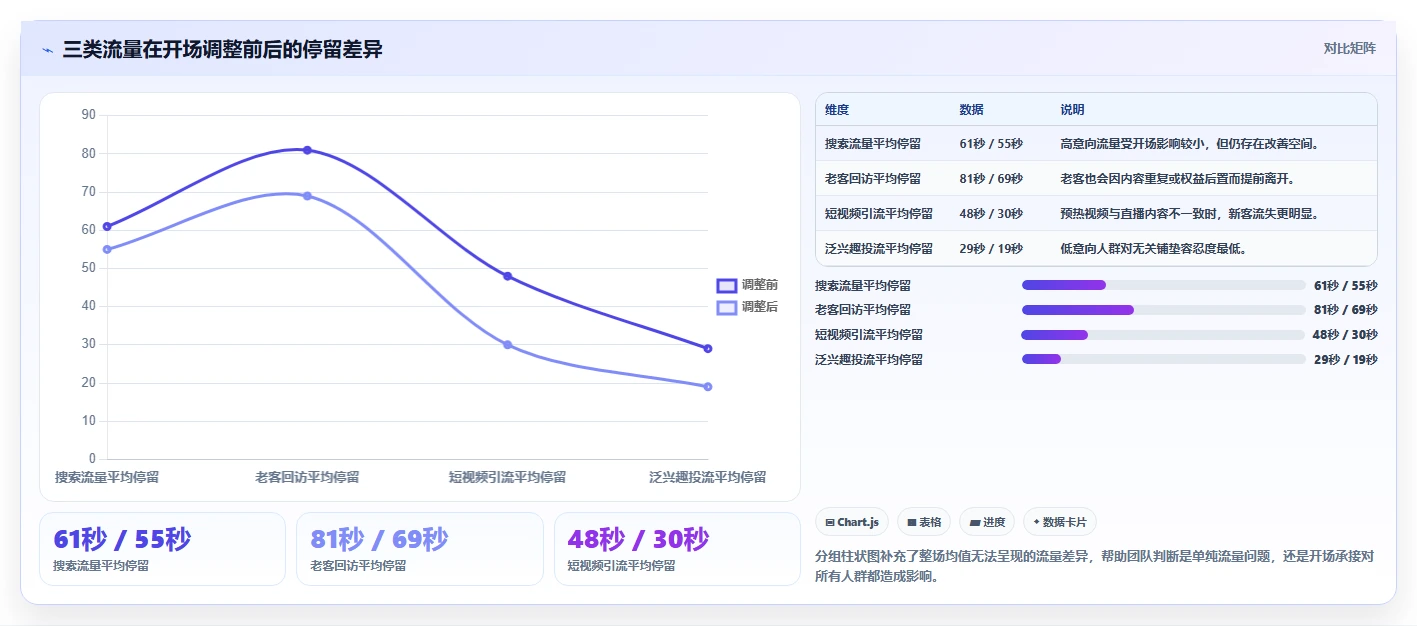
Task: Click the 进度 chip
Action: pyautogui.click(x=987, y=522)
